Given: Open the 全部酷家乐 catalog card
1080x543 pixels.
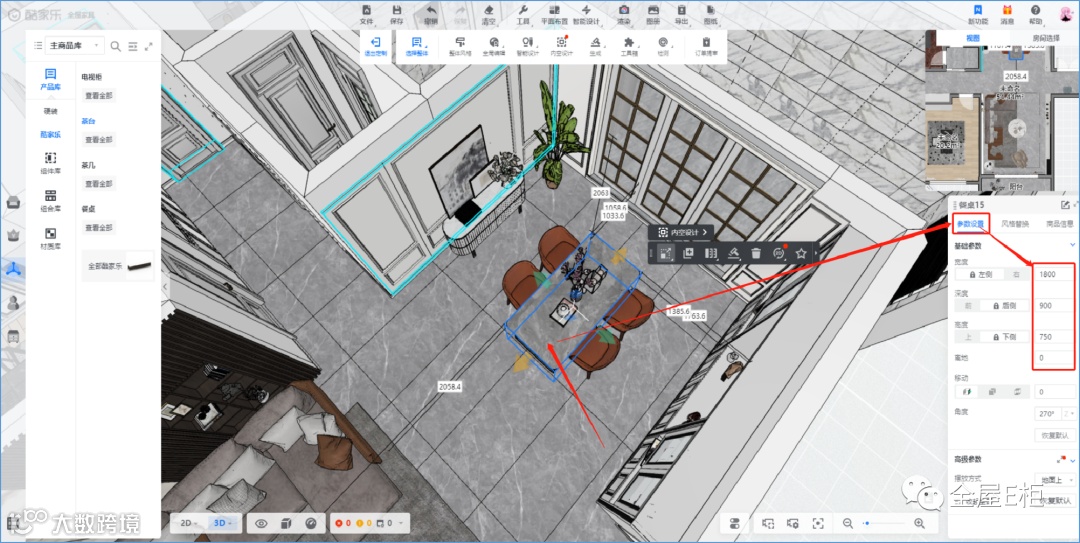Looking at the screenshot, I should 118,265.
